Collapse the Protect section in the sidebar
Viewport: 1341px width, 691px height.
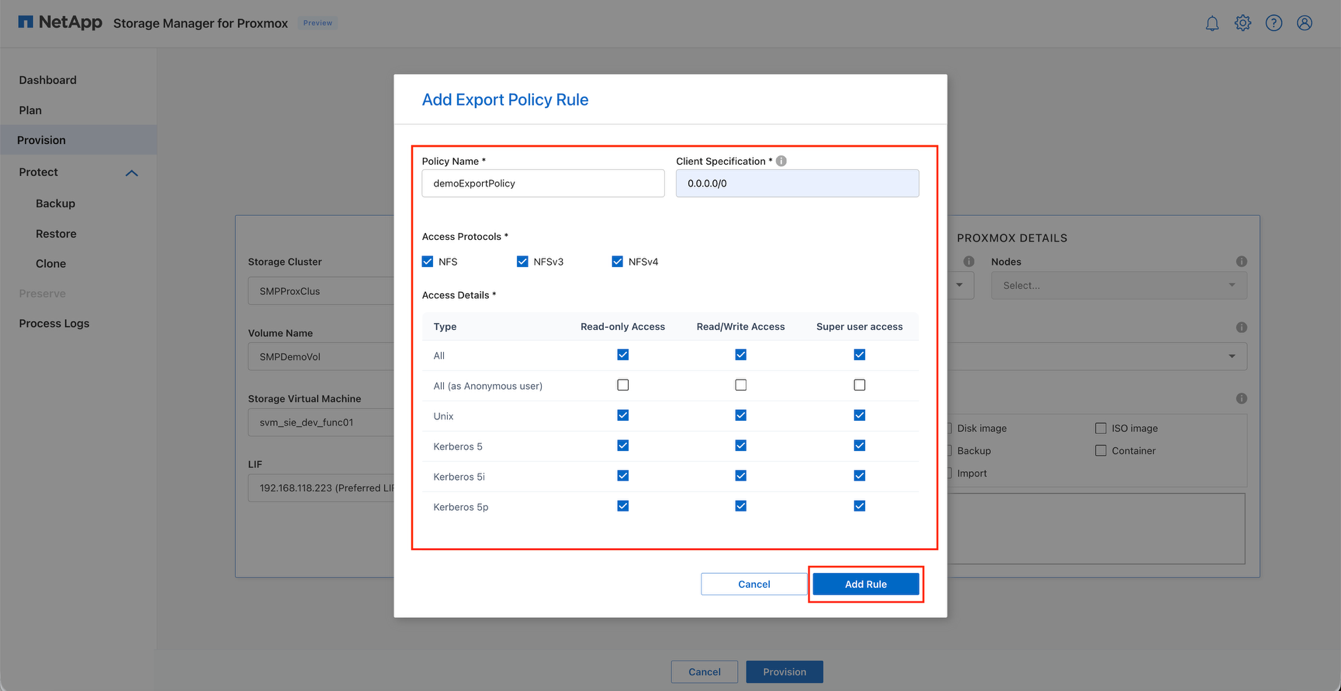tap(131, 172)
